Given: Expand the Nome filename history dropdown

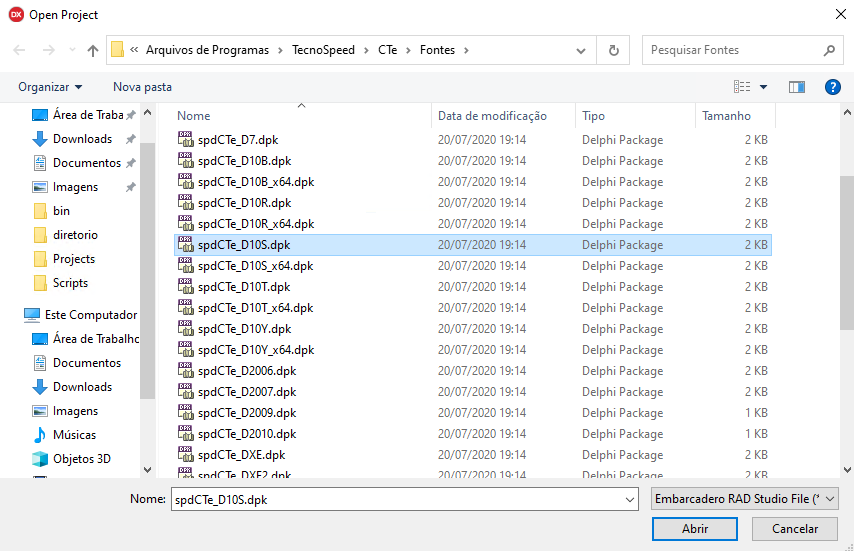Looking at the screenshot, I should [x=630, y=499].
